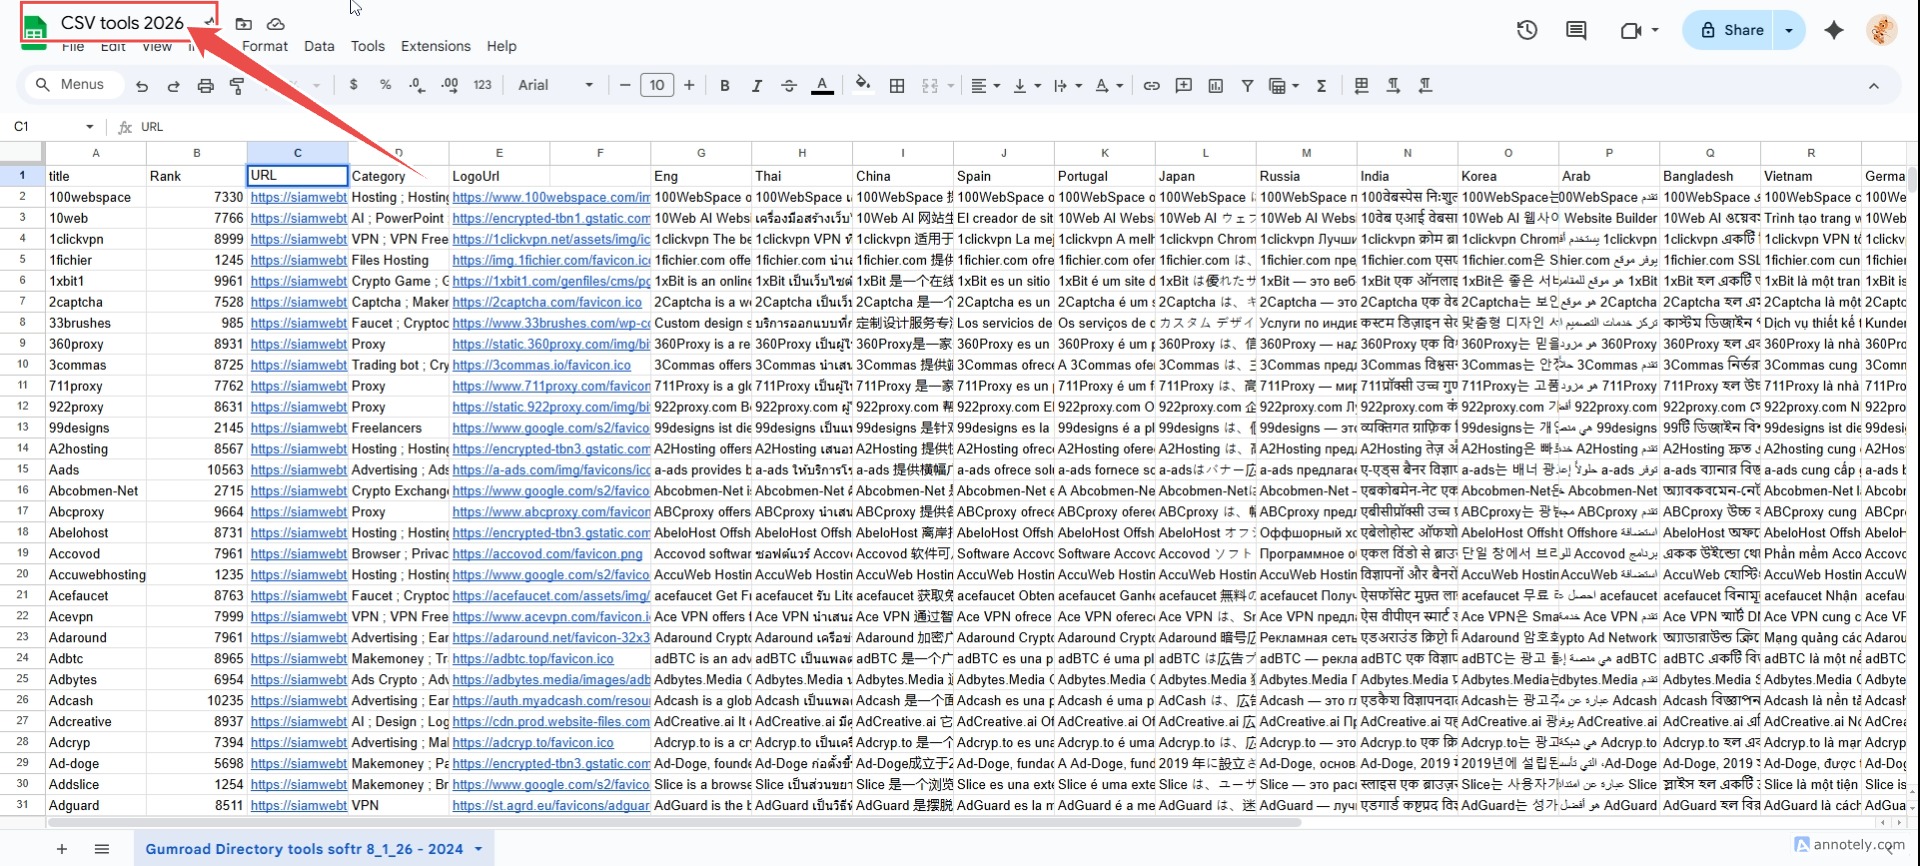
Task: Open the sheet tab options arrow
Action: tap(478, 849)
